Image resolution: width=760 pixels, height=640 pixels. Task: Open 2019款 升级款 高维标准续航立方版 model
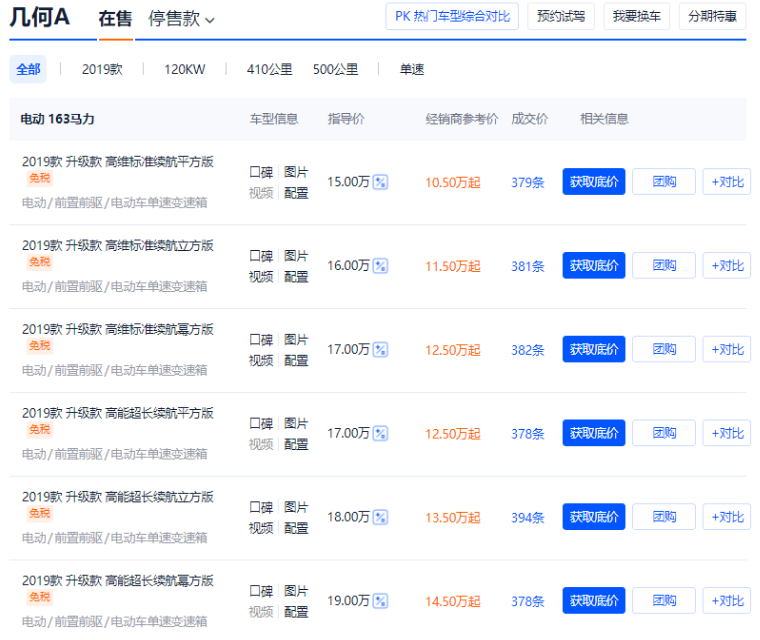tap(118, 246)
